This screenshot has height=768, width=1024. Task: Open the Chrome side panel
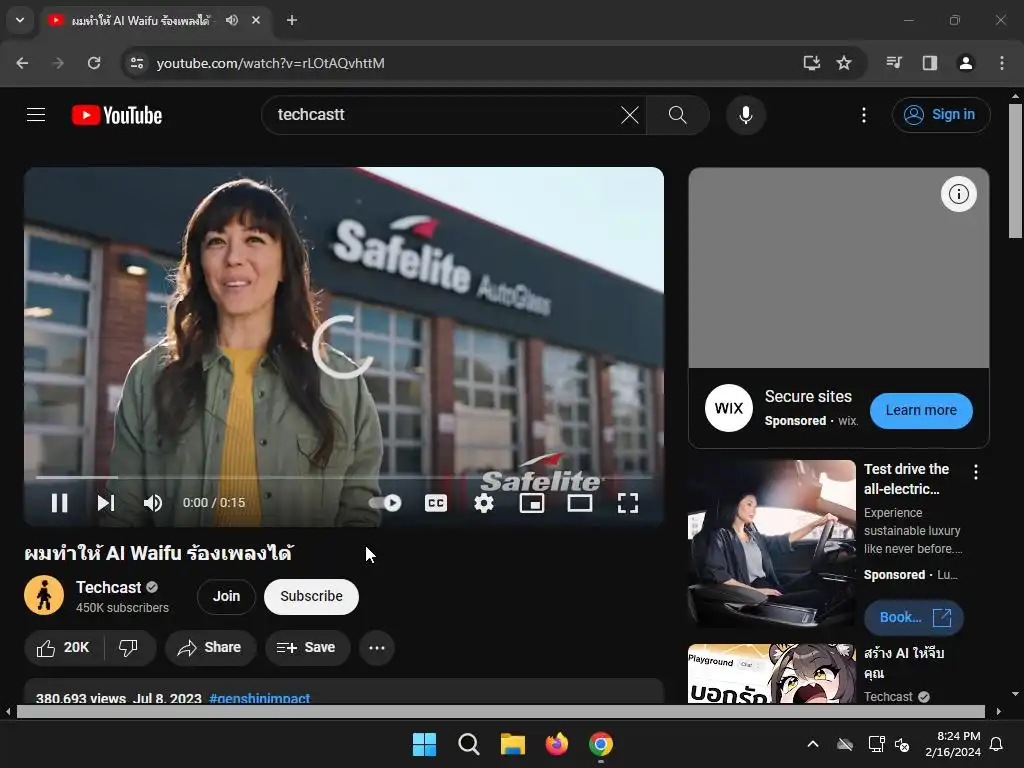(929, 63)
